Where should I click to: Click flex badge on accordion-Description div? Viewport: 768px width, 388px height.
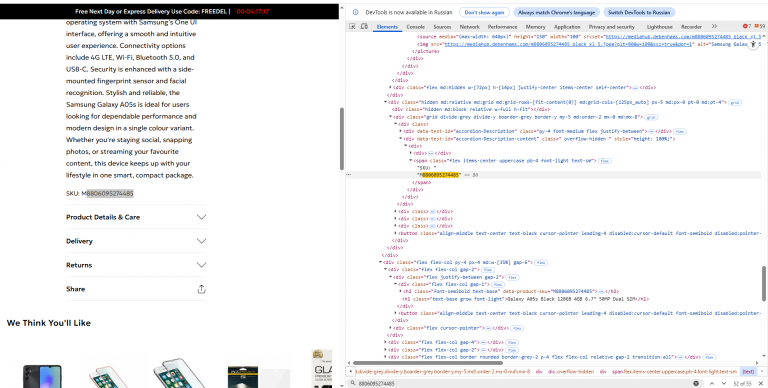tap(679, 132)
